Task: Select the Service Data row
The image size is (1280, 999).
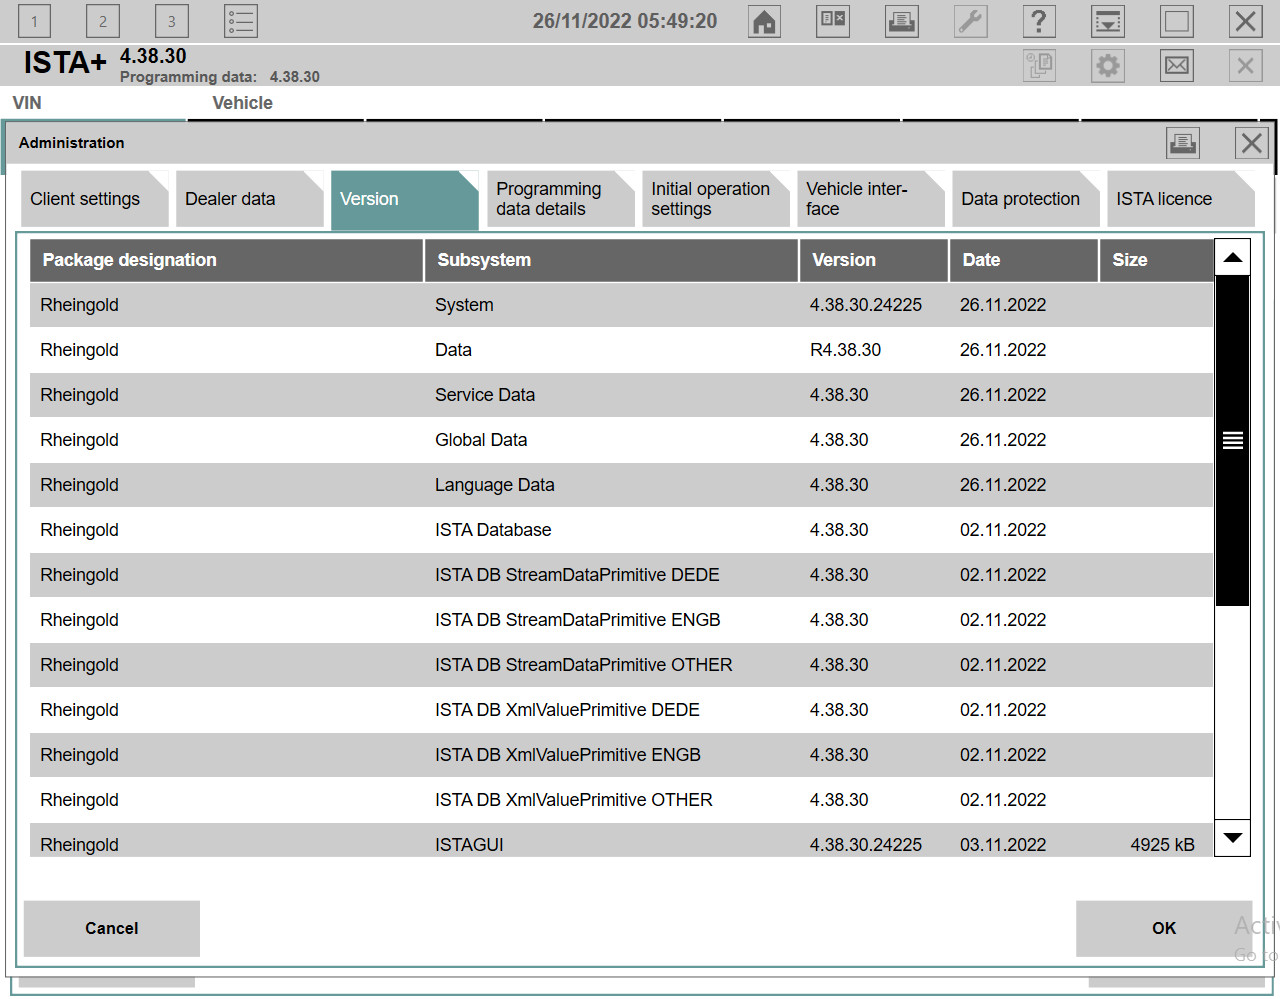Action: click(x=621, y=395)
